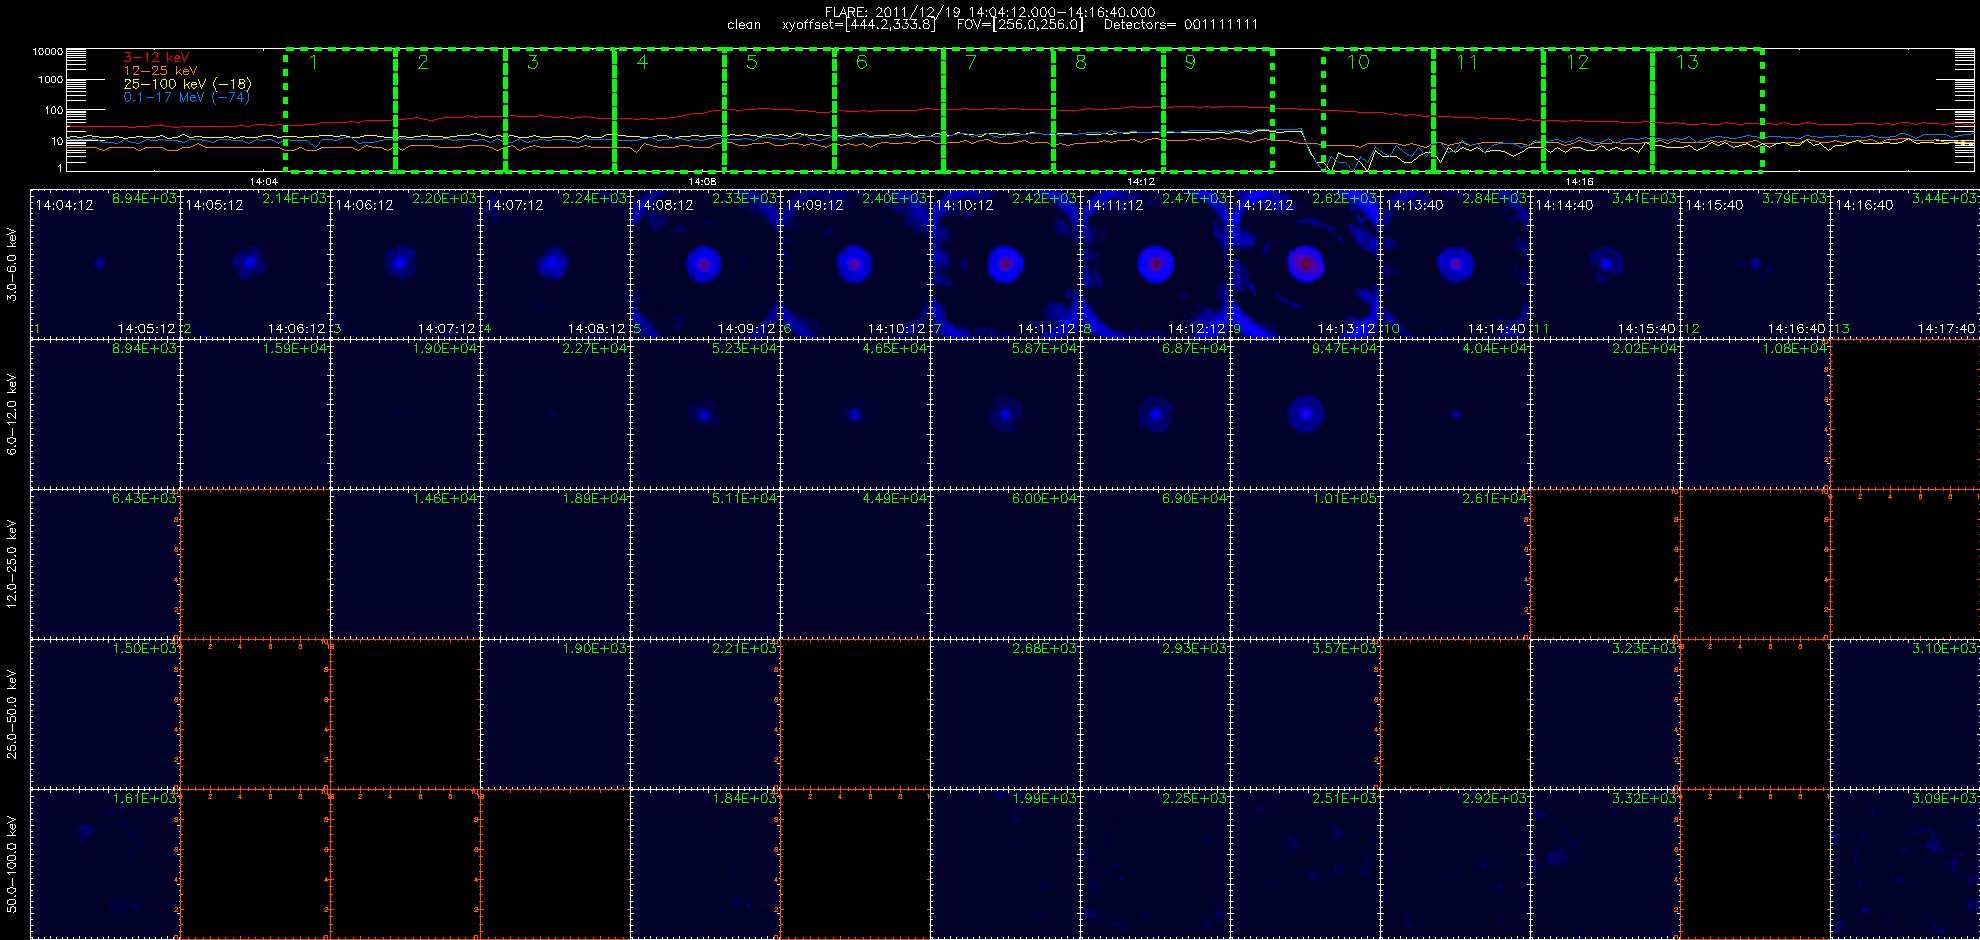The height and width of the screenshot is (940, 1980).
Task: Open the 3-6 keV image starting 14:05:12
Action: (x=255, y=264)
